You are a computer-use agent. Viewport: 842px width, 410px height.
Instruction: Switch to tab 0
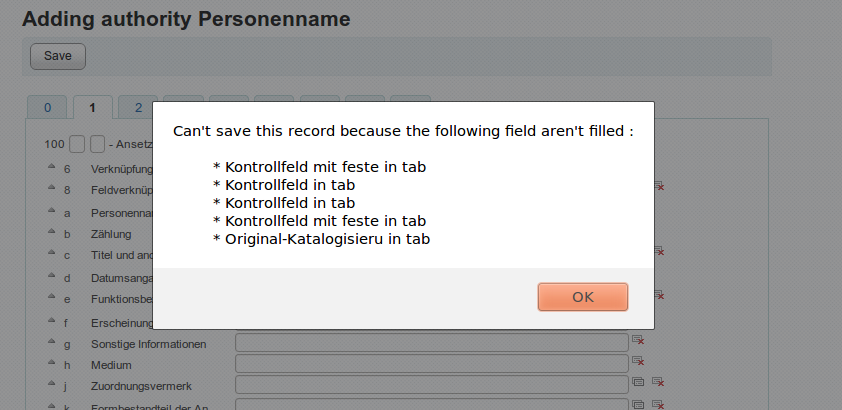coord(47,108)
